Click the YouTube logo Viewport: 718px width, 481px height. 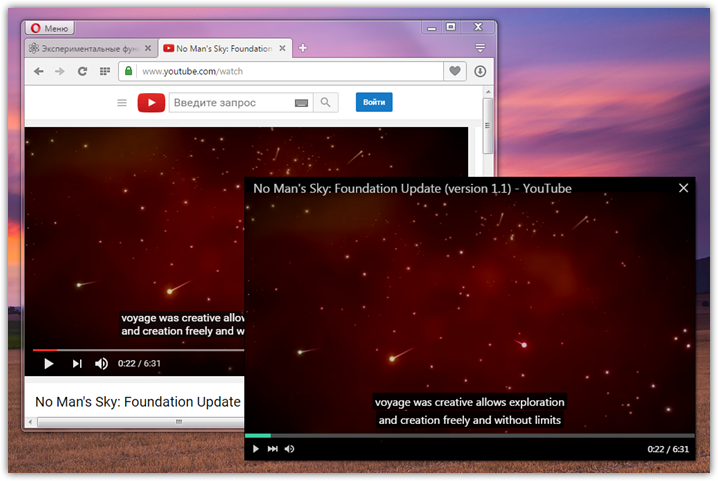[x=151, y=103]
